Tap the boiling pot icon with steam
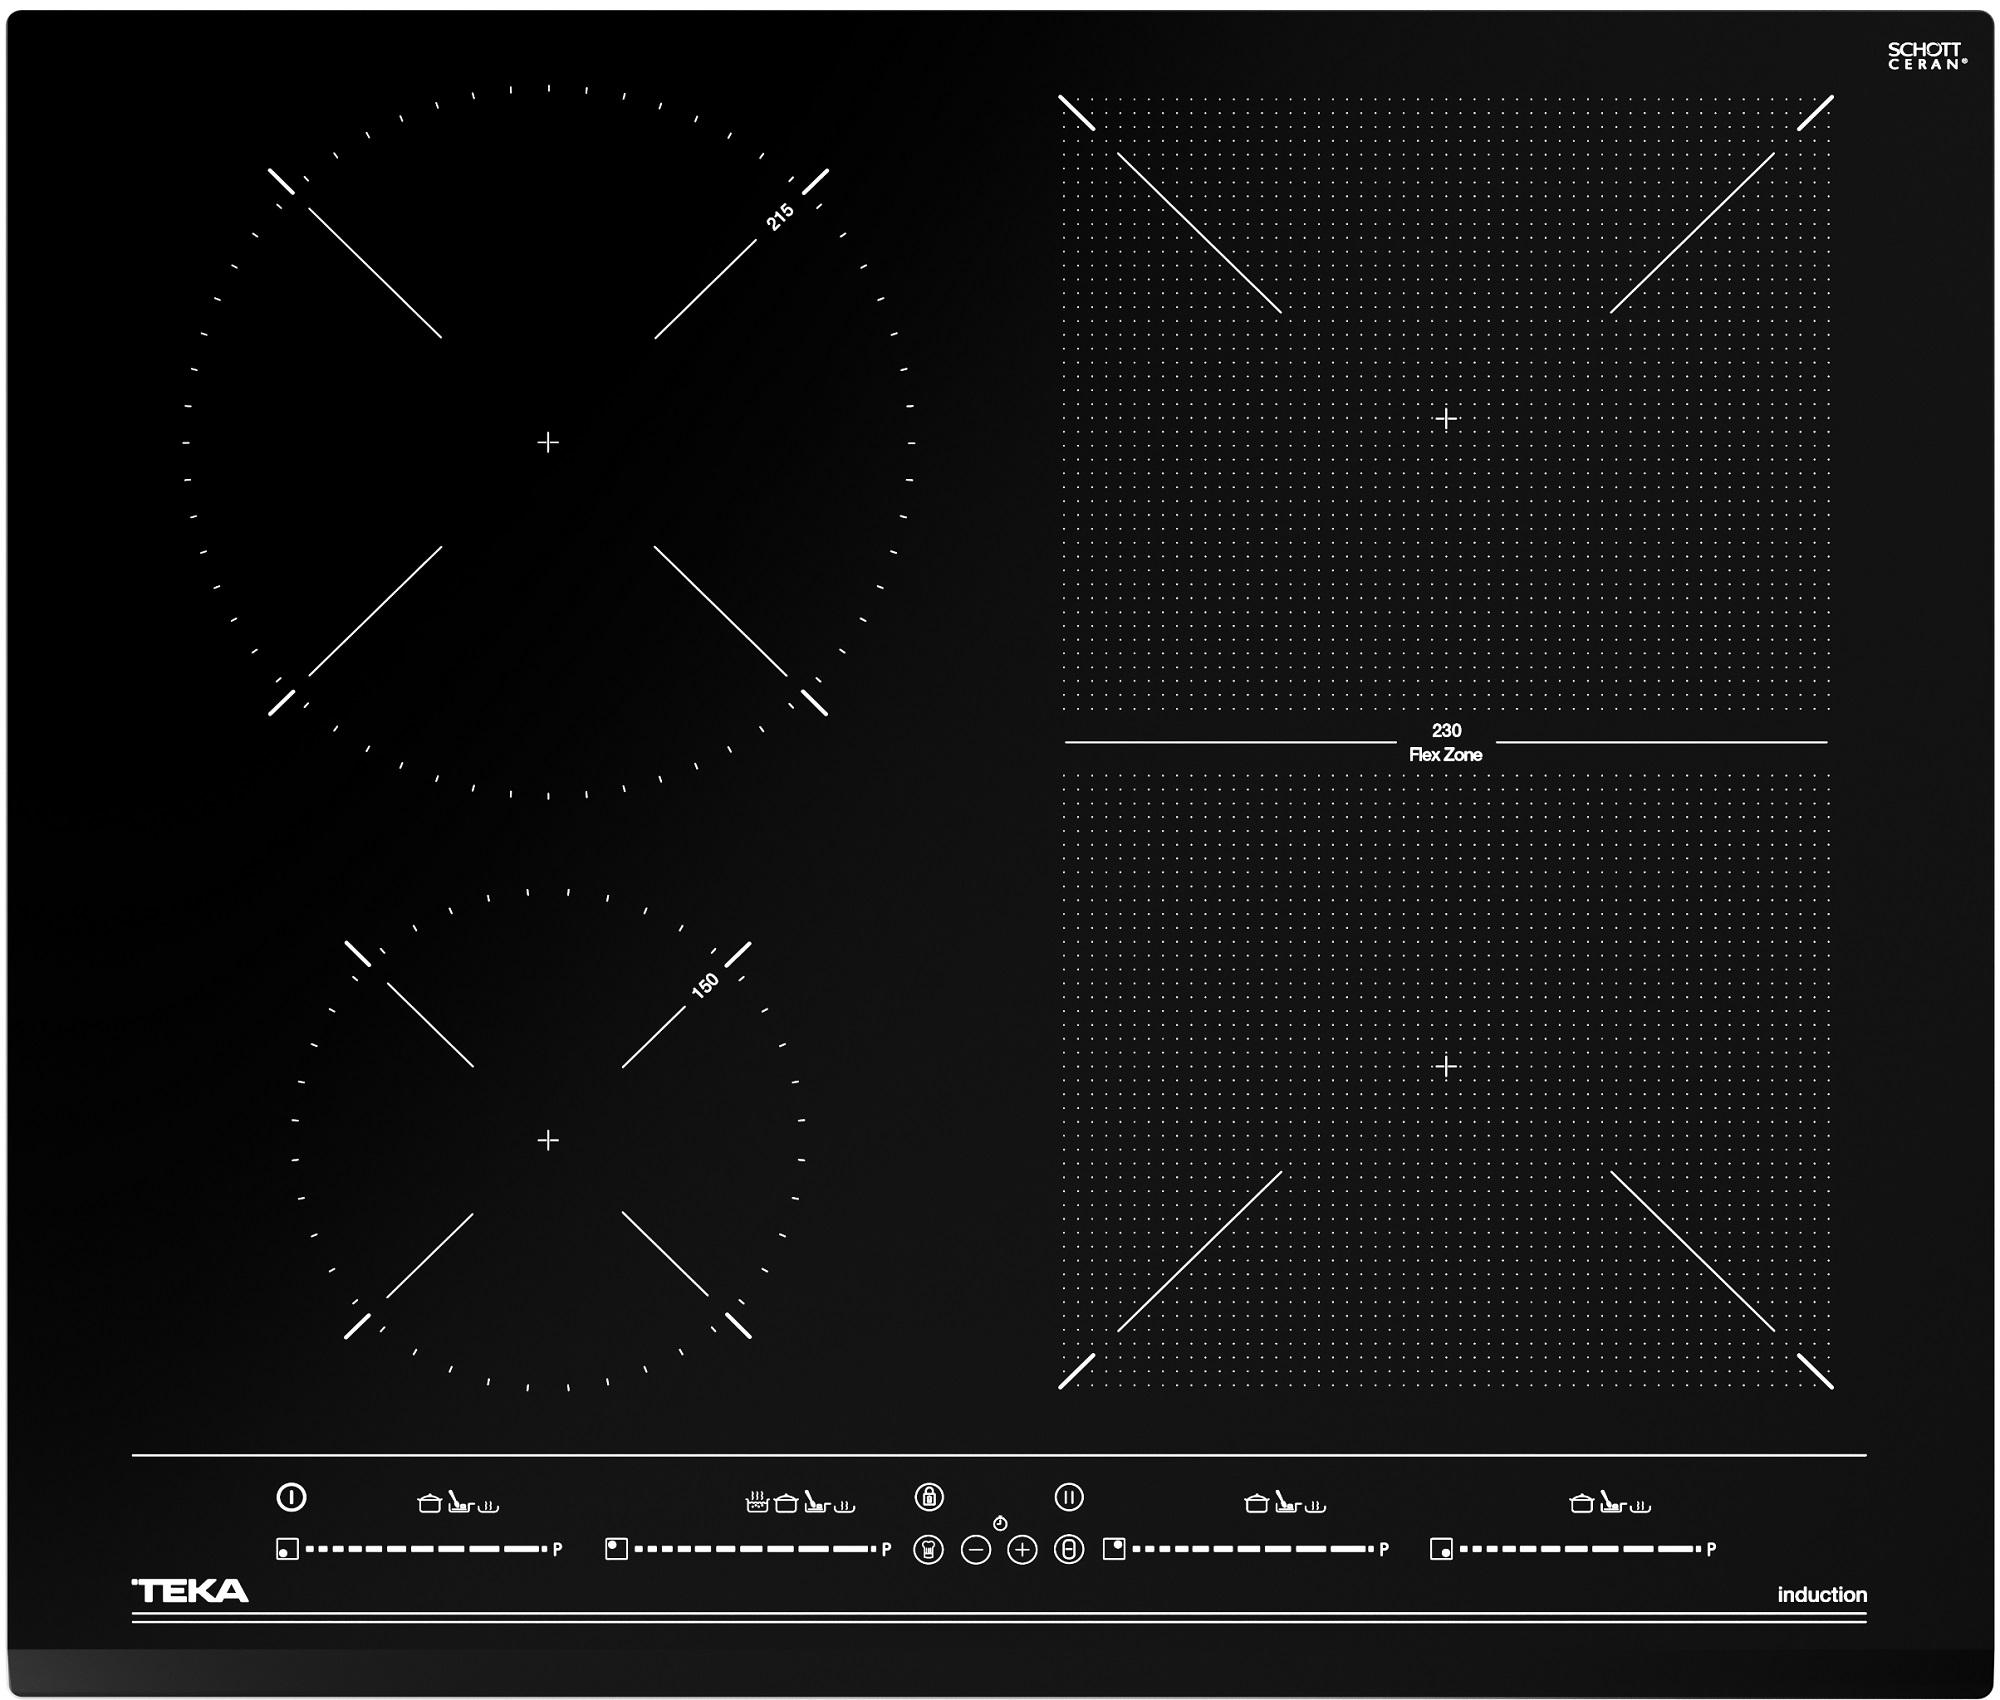Screen dimensions: 2000x1700 pos(757,1503)
